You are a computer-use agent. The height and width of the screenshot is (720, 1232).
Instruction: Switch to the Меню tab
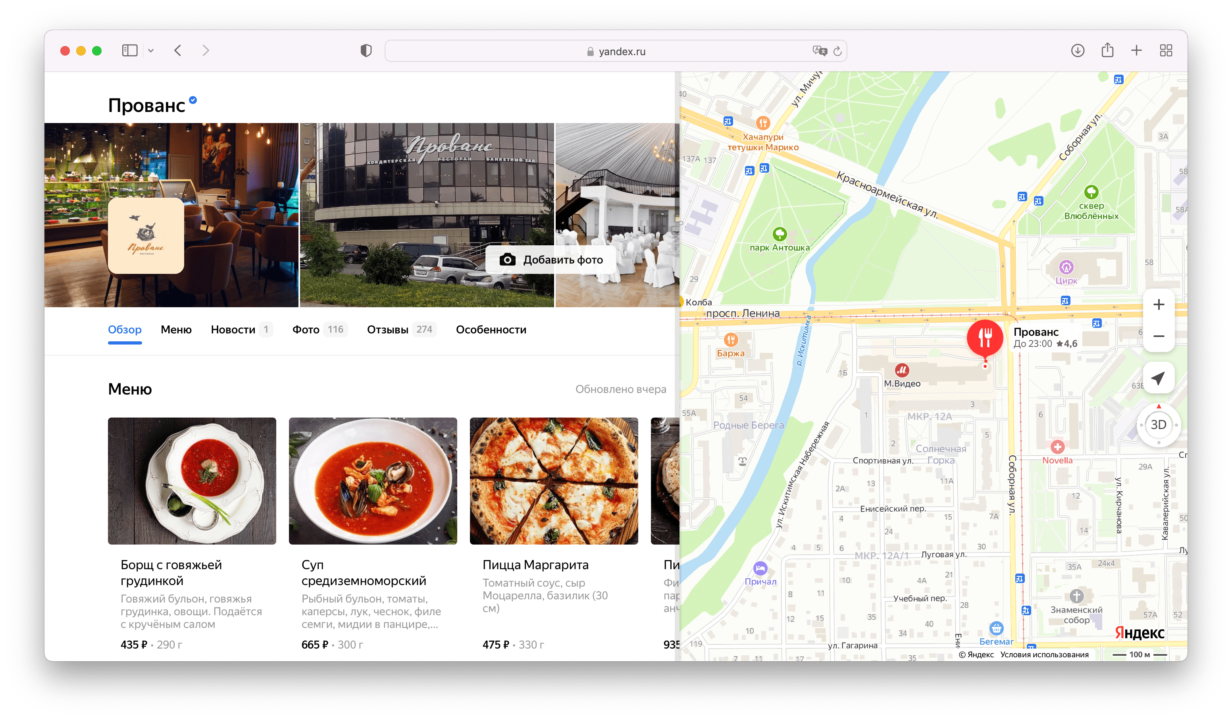point(176,329)
